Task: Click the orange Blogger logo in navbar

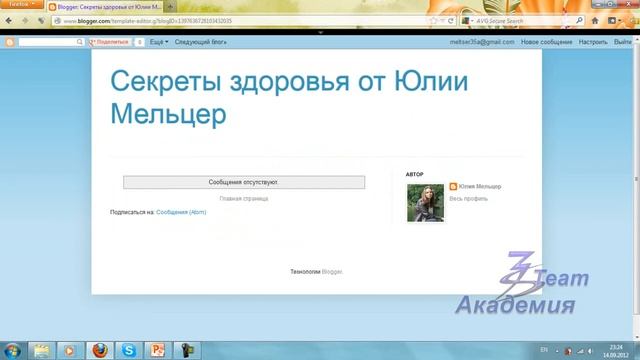Action: (10, 42)
